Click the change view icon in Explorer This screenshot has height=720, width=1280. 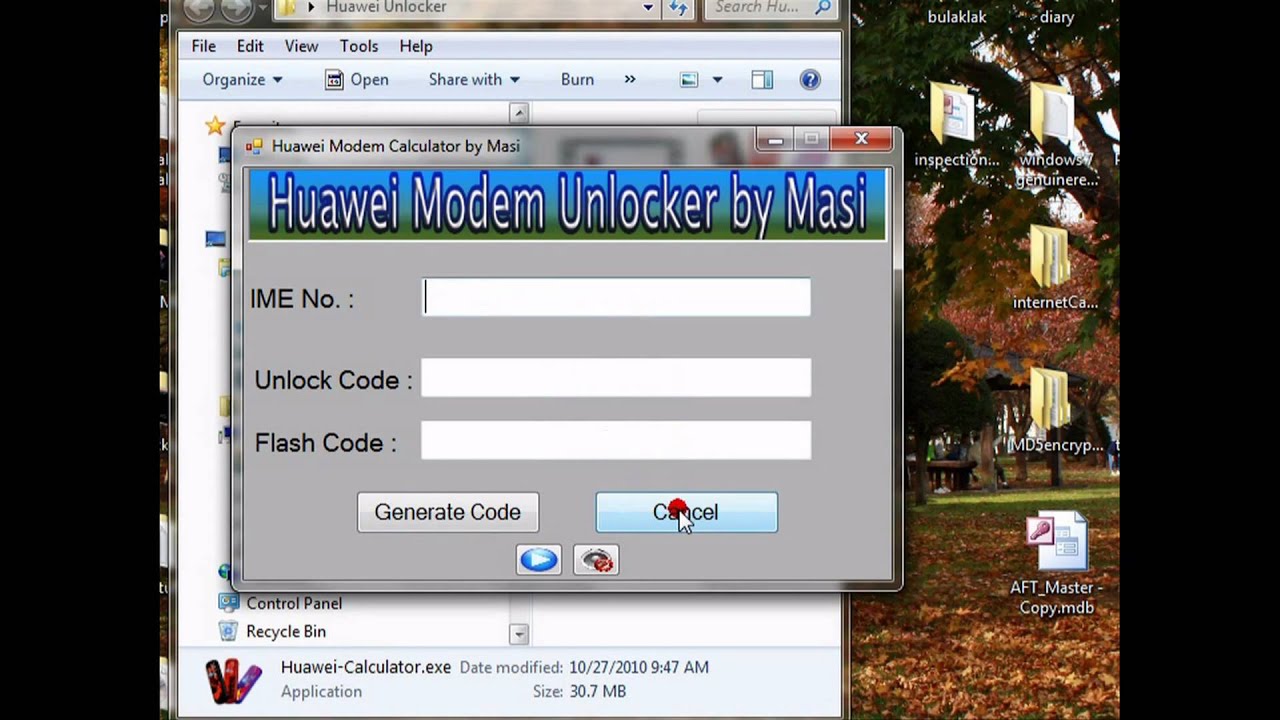pyautogui.click(x=689, y=80)
